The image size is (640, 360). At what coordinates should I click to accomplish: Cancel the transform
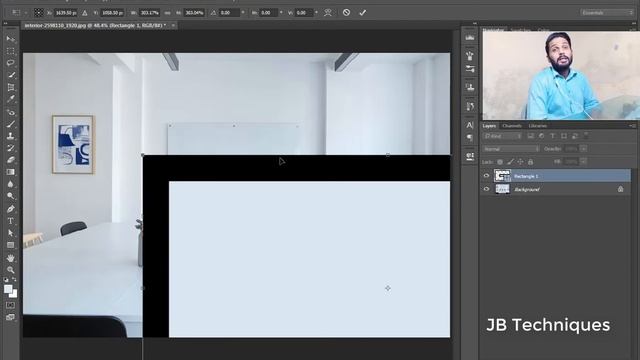tap(346, 13)
